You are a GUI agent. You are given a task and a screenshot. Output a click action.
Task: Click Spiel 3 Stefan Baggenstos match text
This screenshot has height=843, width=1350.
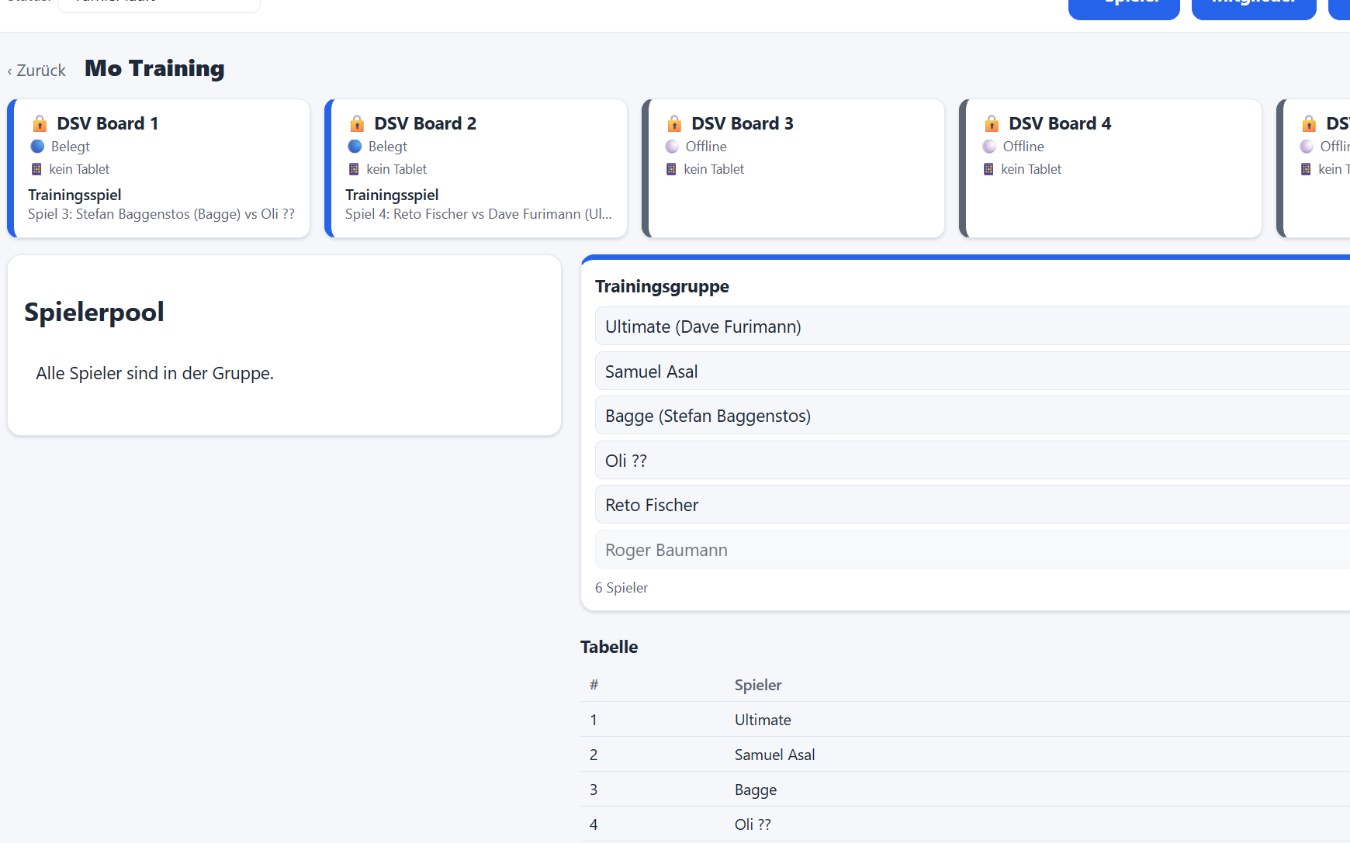click(x=161, y=214)
